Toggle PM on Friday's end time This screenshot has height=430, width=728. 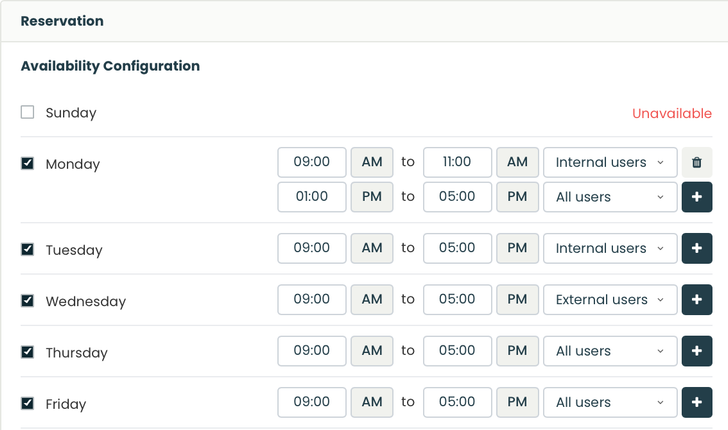coord(517,402)
